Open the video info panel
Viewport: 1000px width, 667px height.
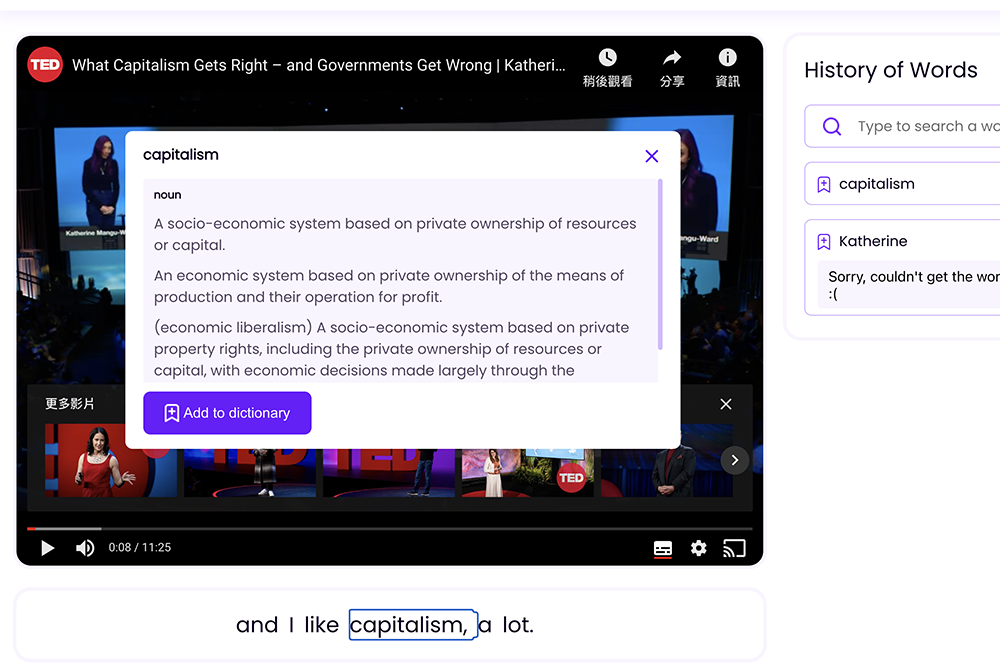pos(727,57)
